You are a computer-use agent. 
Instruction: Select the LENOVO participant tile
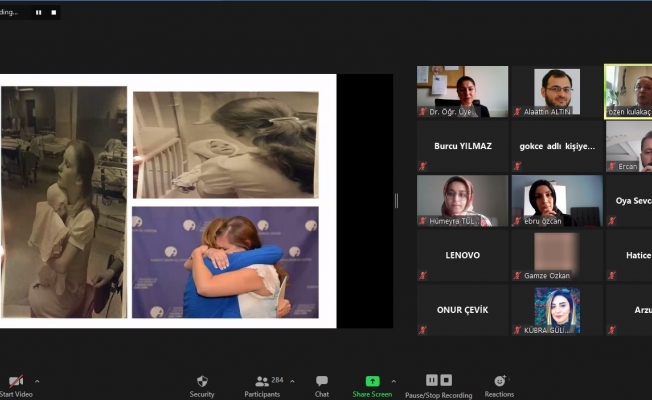point(462,255)
